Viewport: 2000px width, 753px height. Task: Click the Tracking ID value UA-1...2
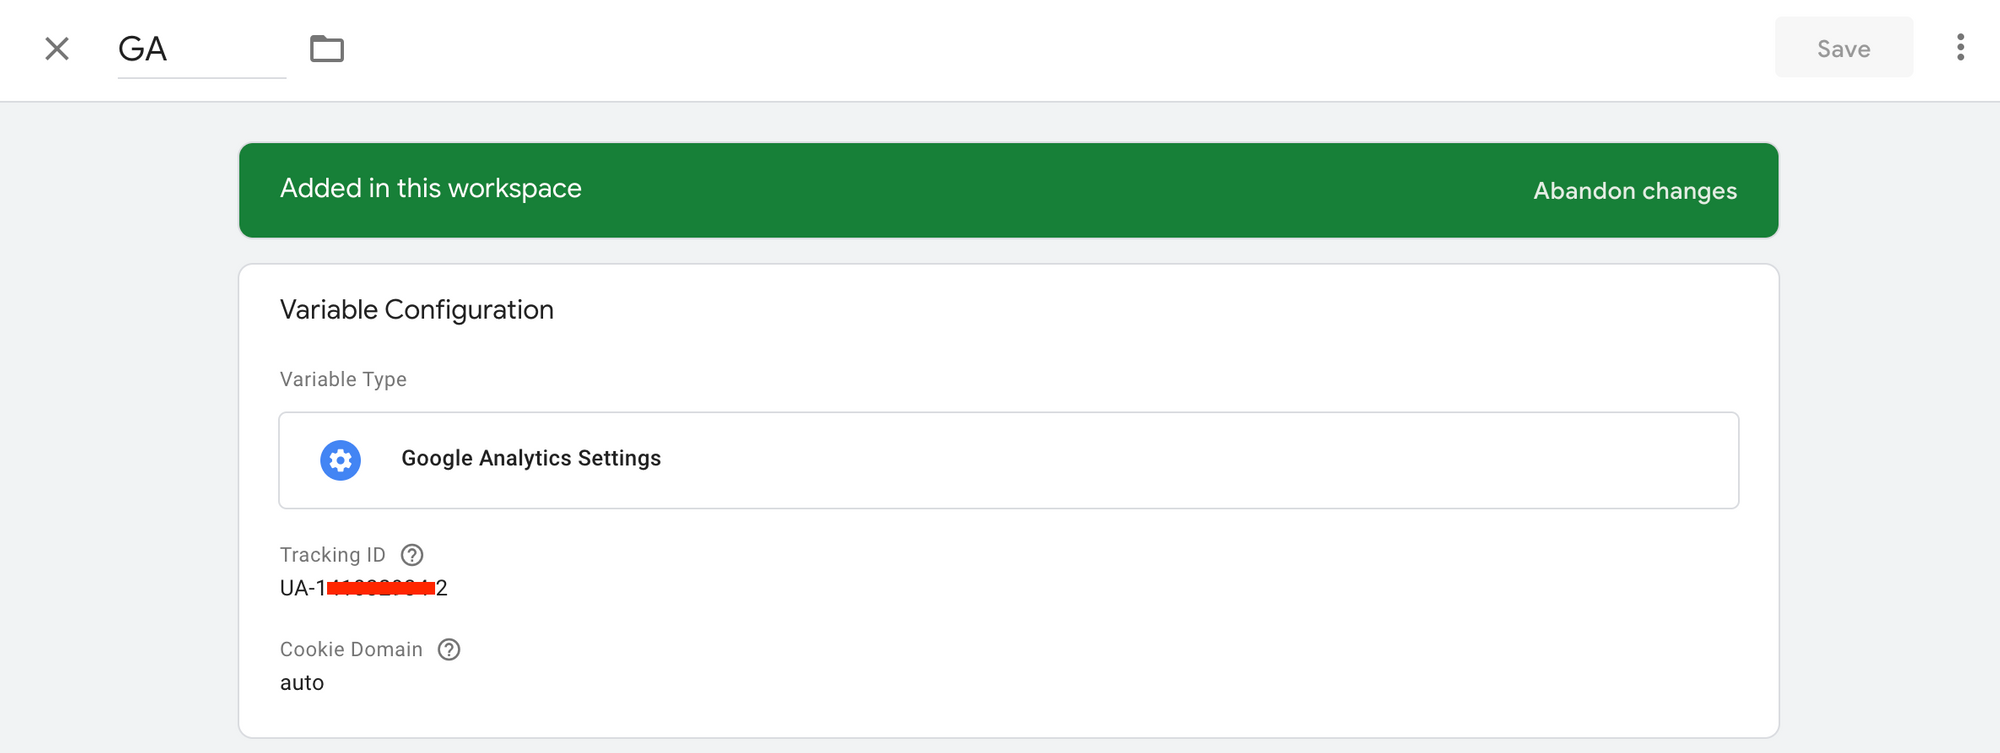364,588
